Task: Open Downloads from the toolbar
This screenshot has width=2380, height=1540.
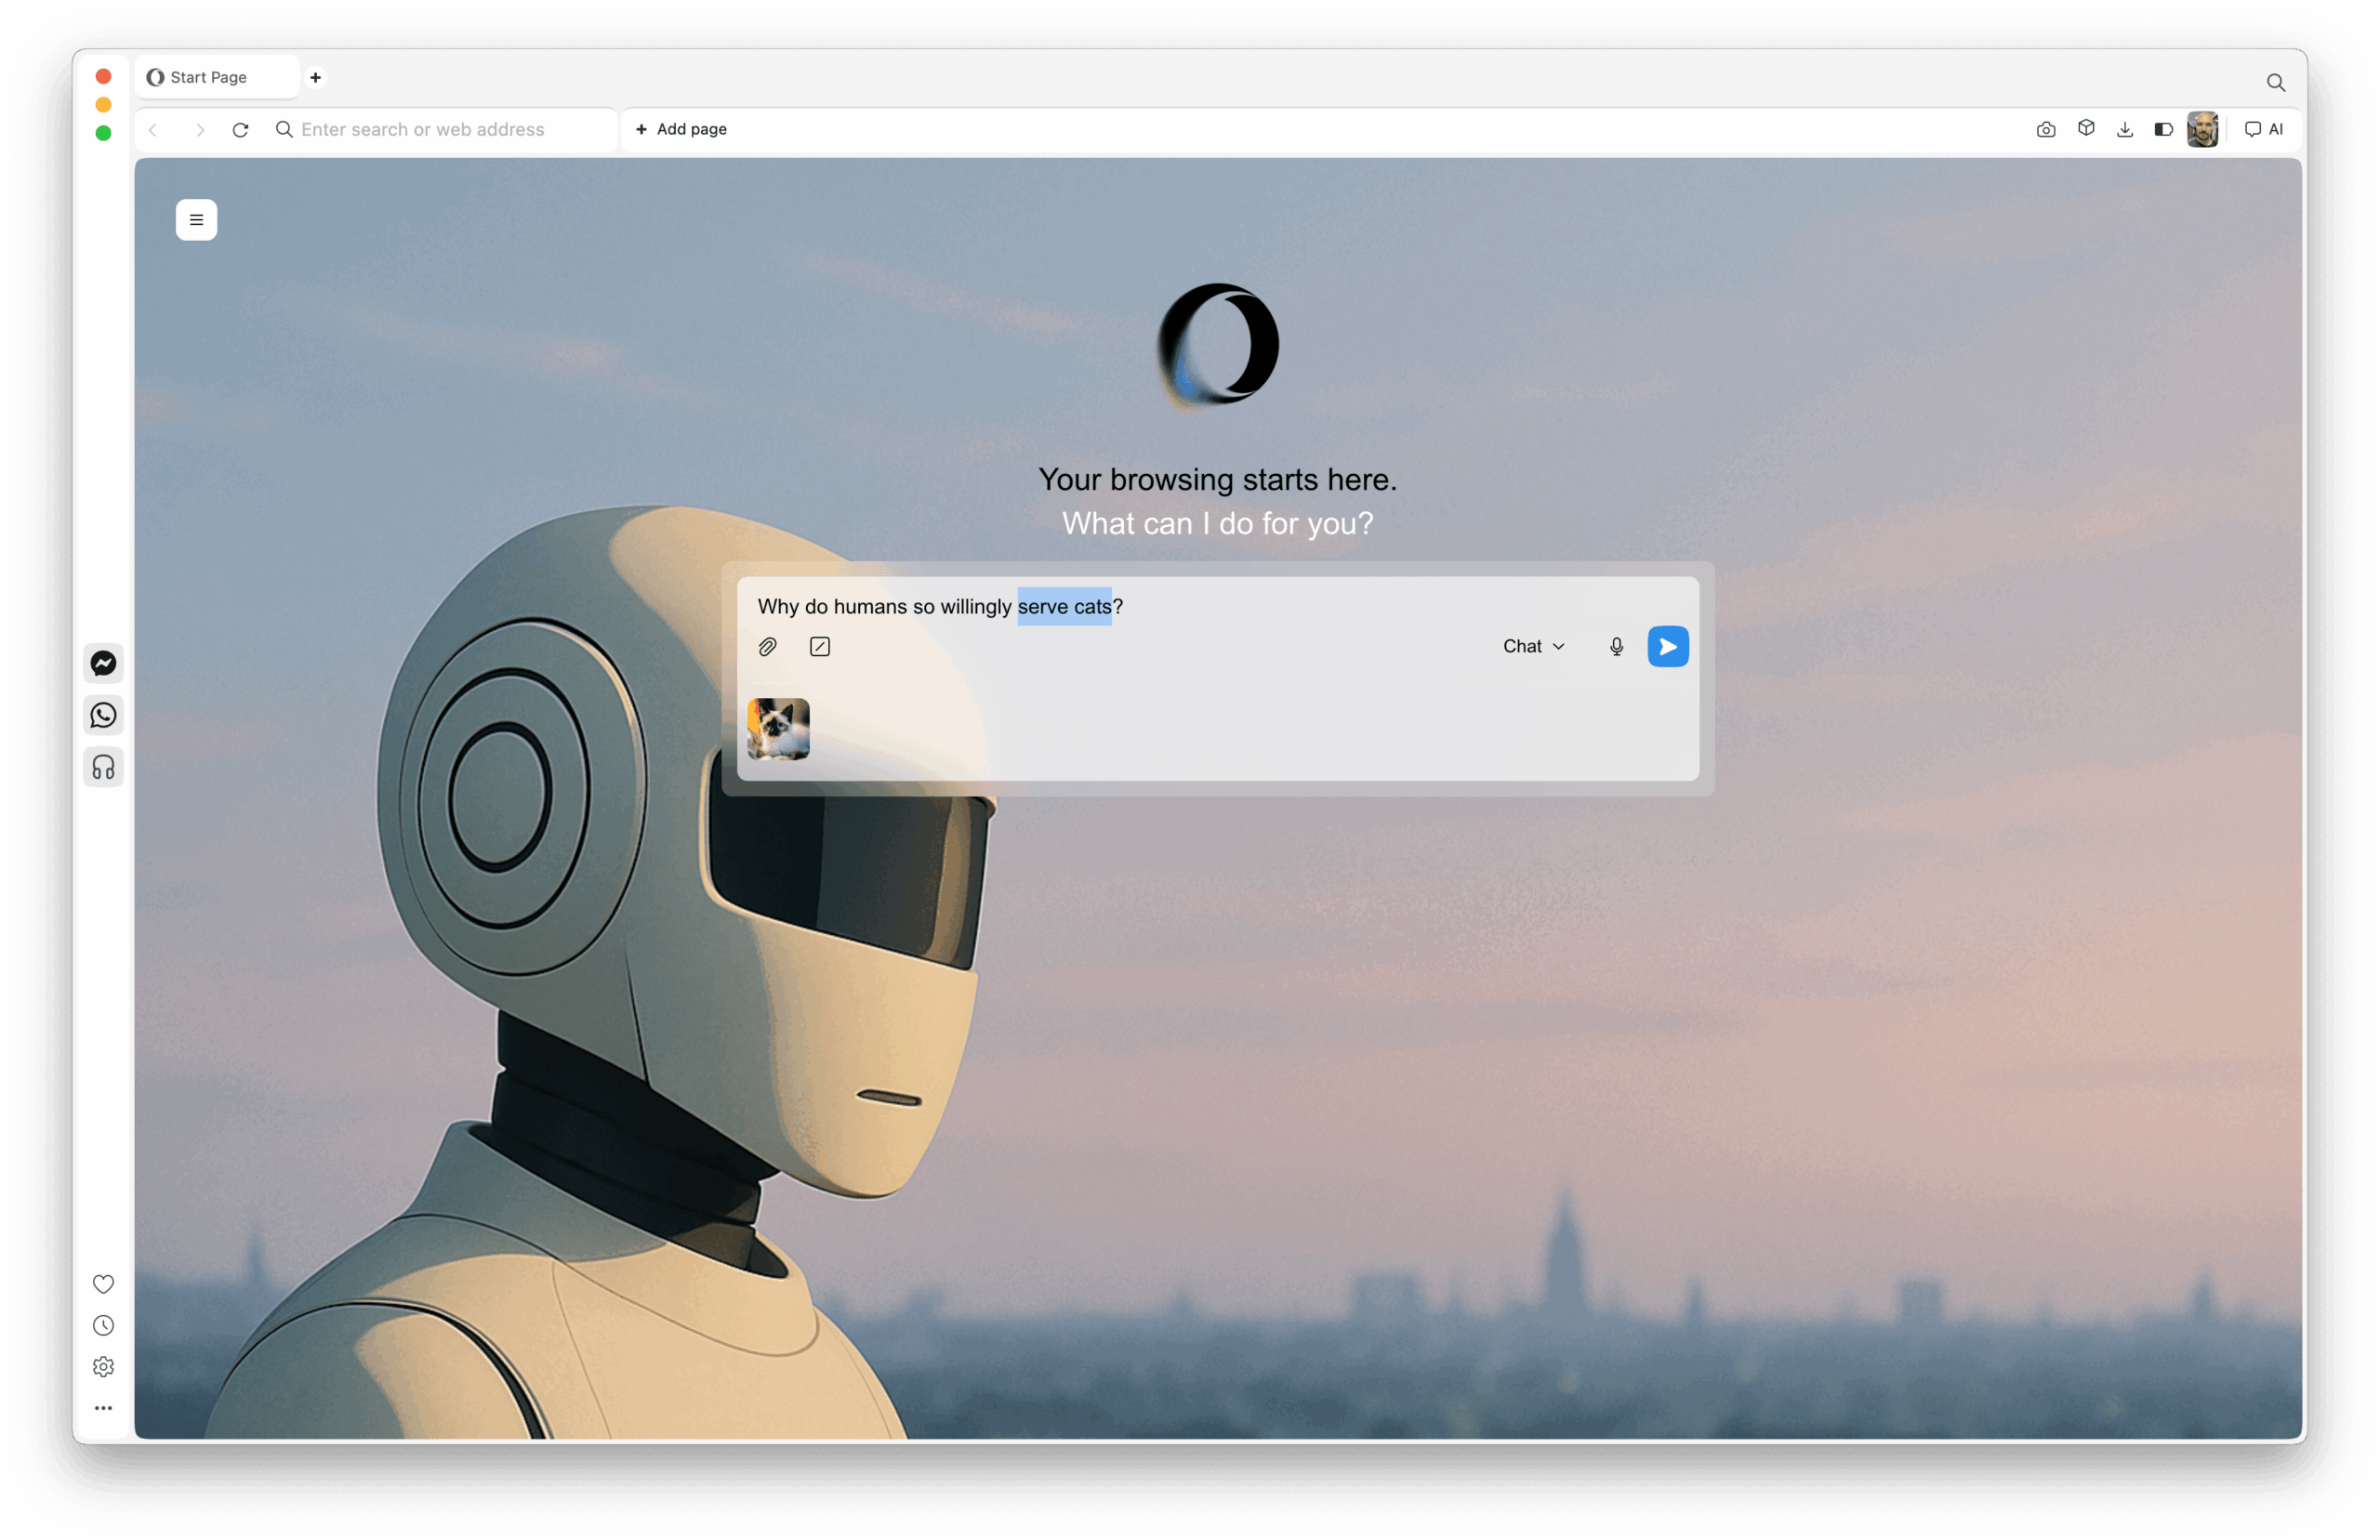Action: click(2125, 129)
